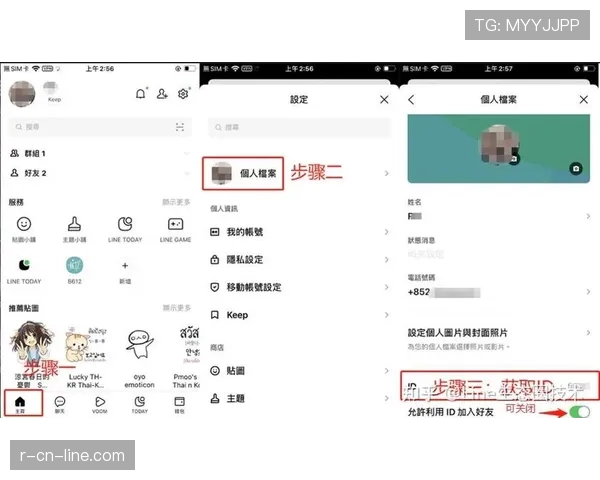The width and height of the screenshot is (600, 480).
Task: Open the green-dot LINE TODAY shortcut icon
Action: [24, 265]
